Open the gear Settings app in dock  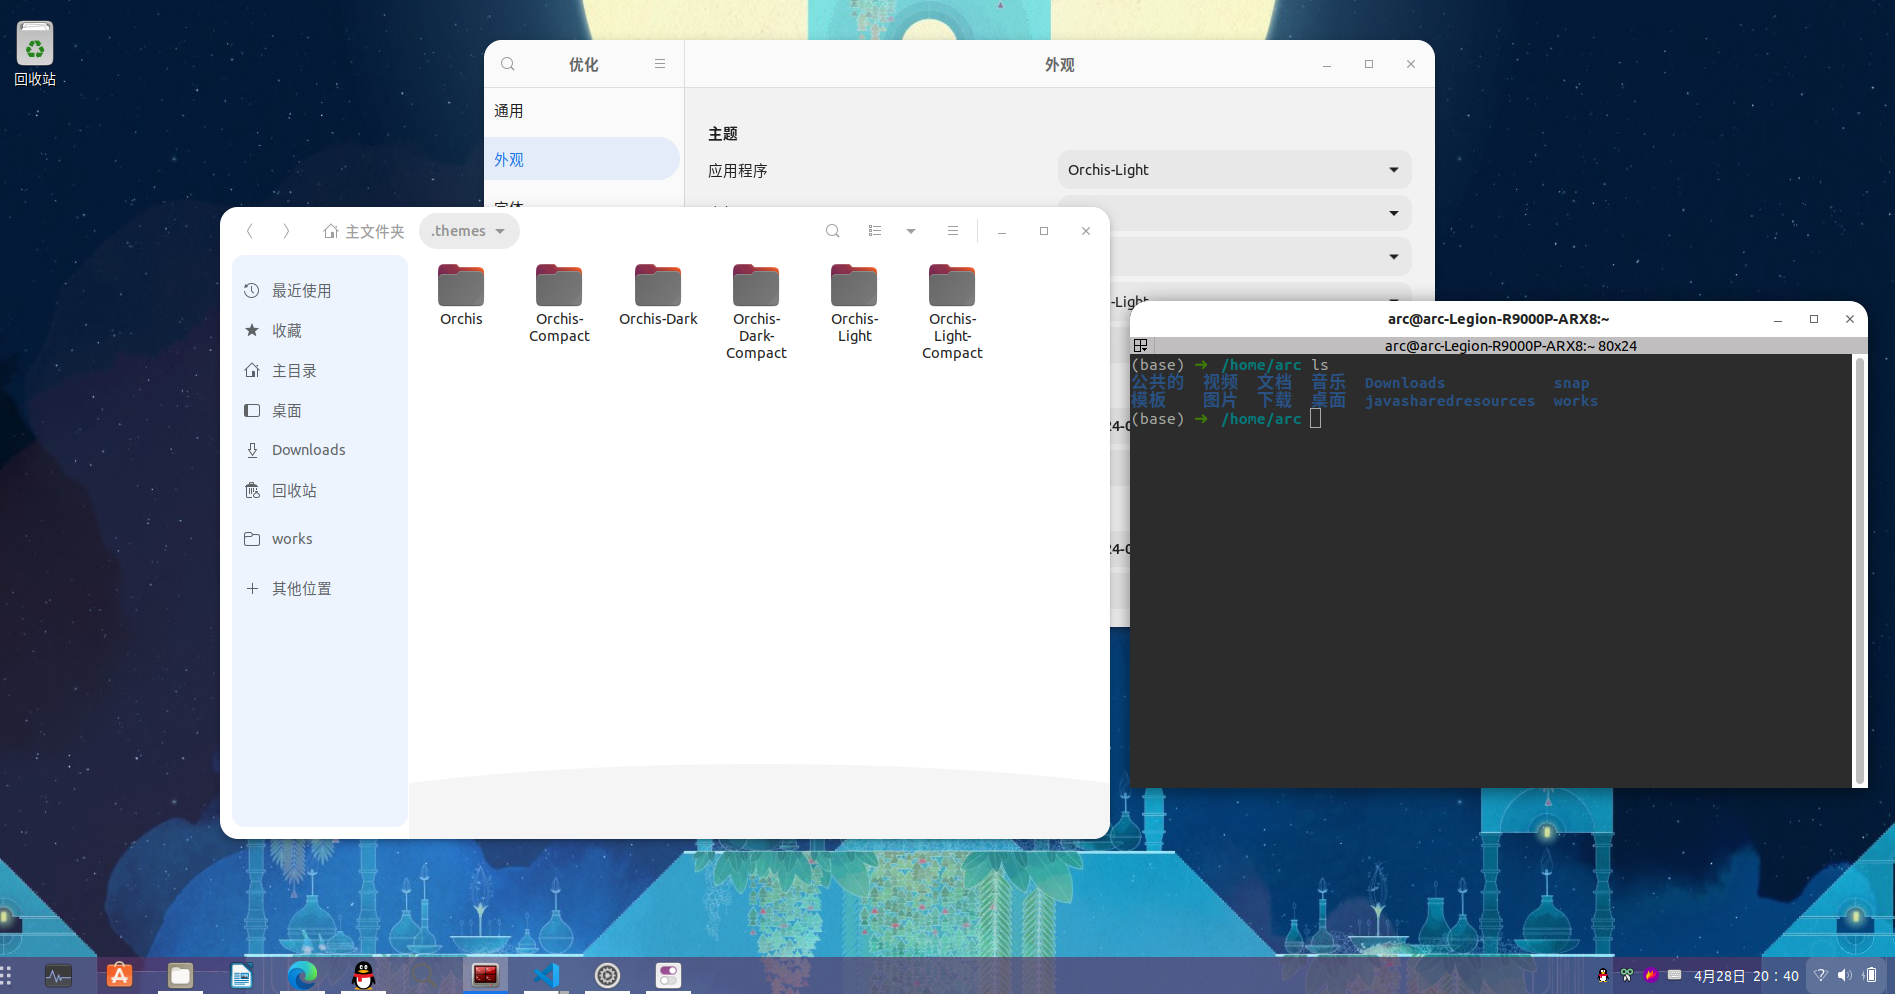607,975
